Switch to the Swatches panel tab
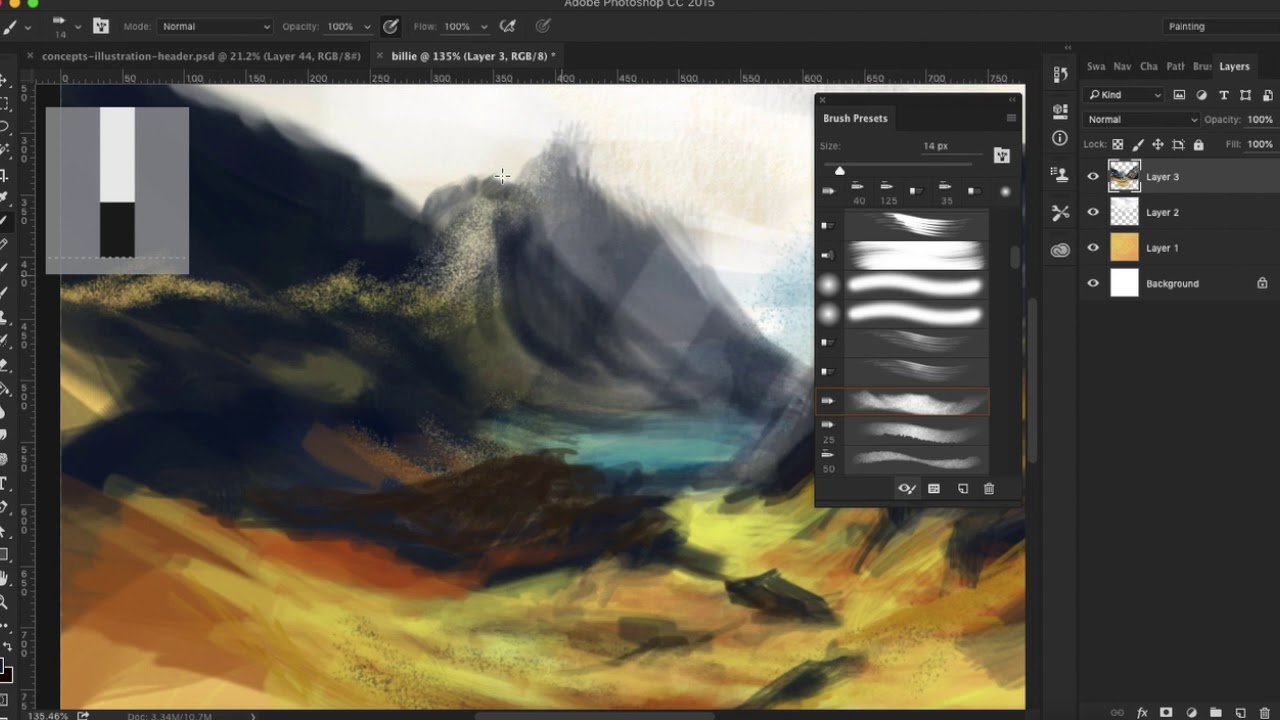The height and width of the screenshot is (720, 1280). pyautogui.click(x=1096, y=66)
